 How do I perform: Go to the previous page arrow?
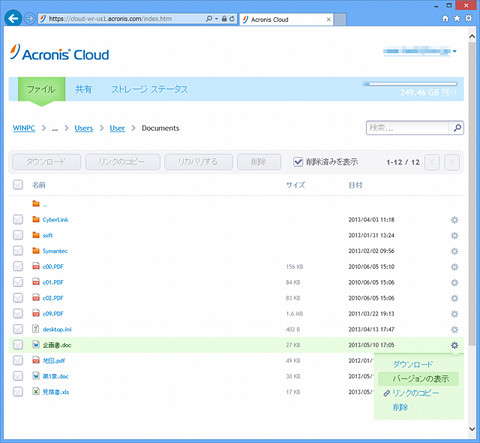click(x=432, y=162)
